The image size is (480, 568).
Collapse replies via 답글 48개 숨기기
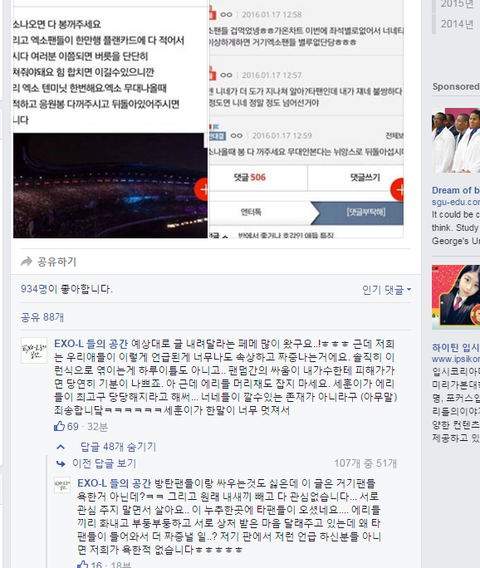pyautogui.click(x=118, y=447)
